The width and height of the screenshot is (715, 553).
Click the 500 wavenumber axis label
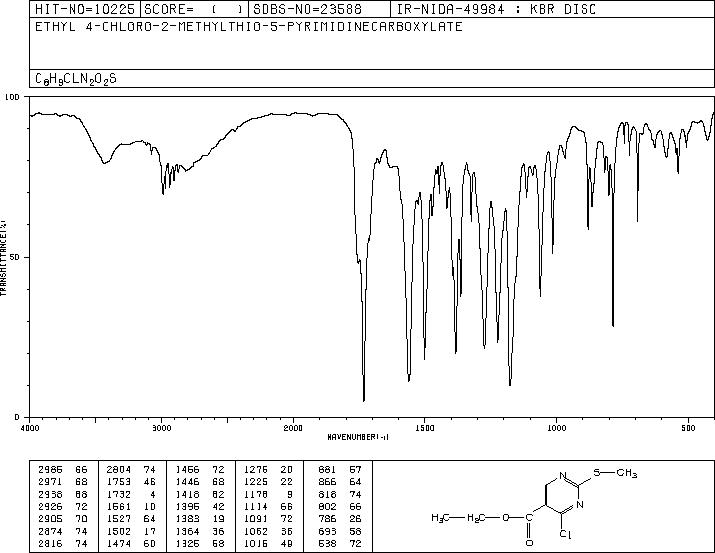coord(689,428)
